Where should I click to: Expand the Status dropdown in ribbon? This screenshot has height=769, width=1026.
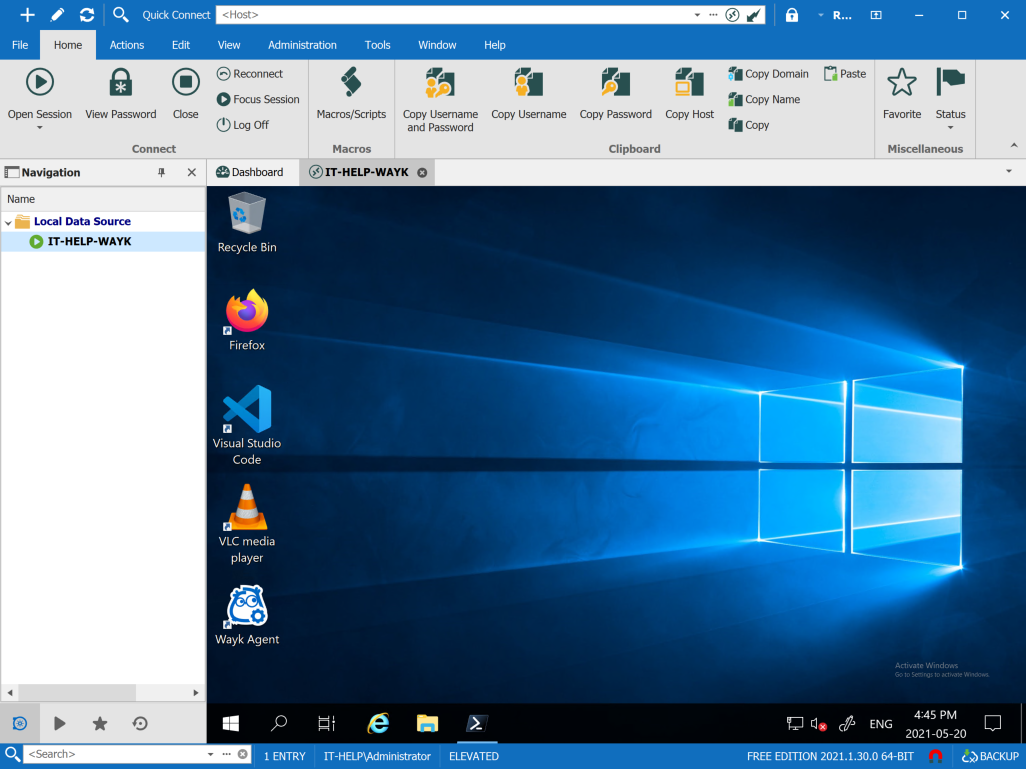click(950, 127)
